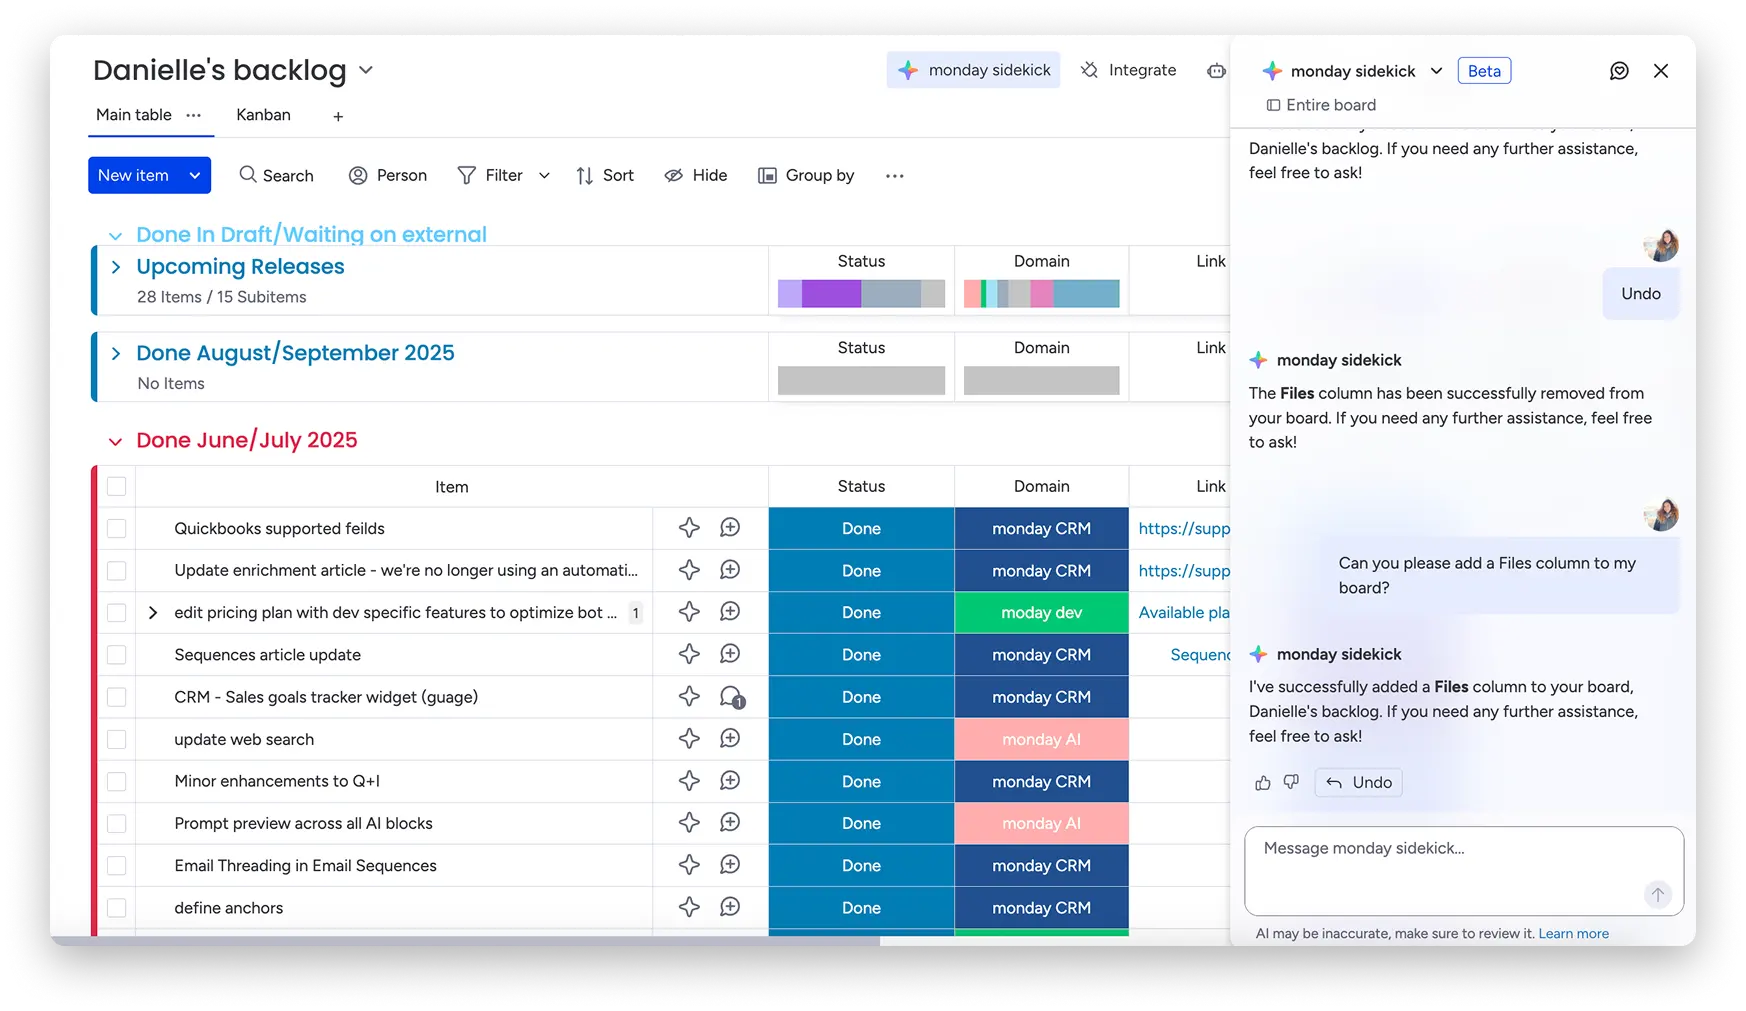Open Filter dropdown arrow
The width and height of the screenshot is (1746, 1011).
[544, 175]
